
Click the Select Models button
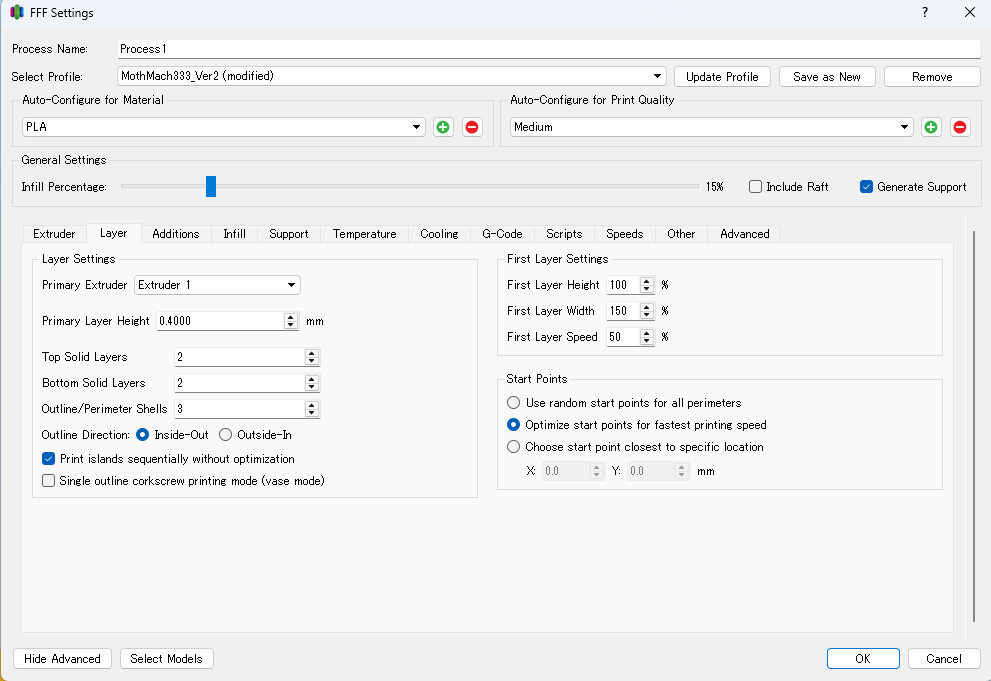tap(166, 659)
